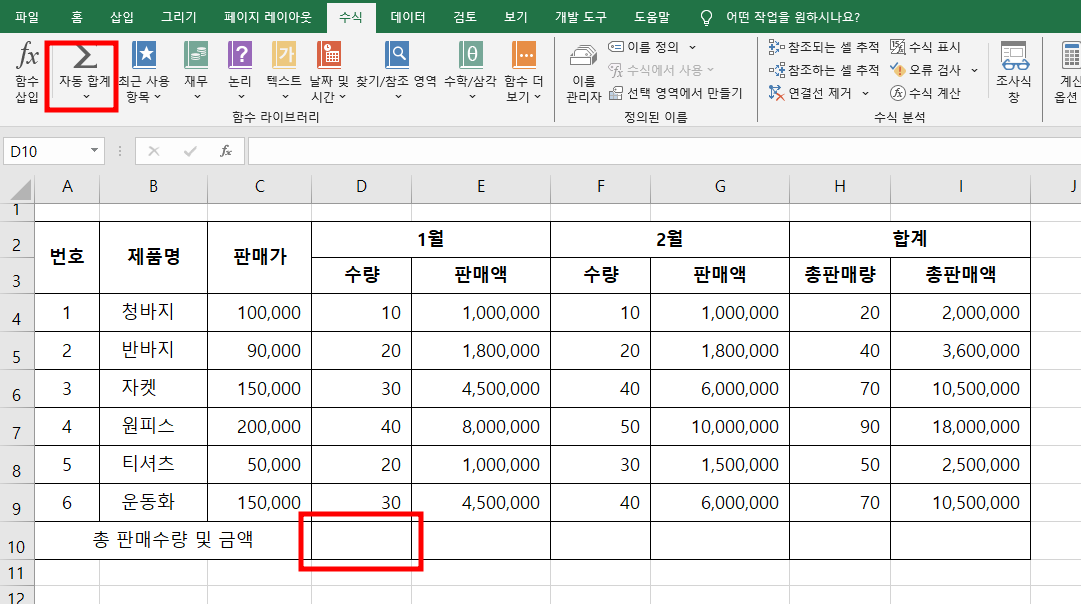Expand the Define Name (이름 정의) dropdown arrow
Image resolution: width=1081 pixels, height=604 pixels.
692,47
